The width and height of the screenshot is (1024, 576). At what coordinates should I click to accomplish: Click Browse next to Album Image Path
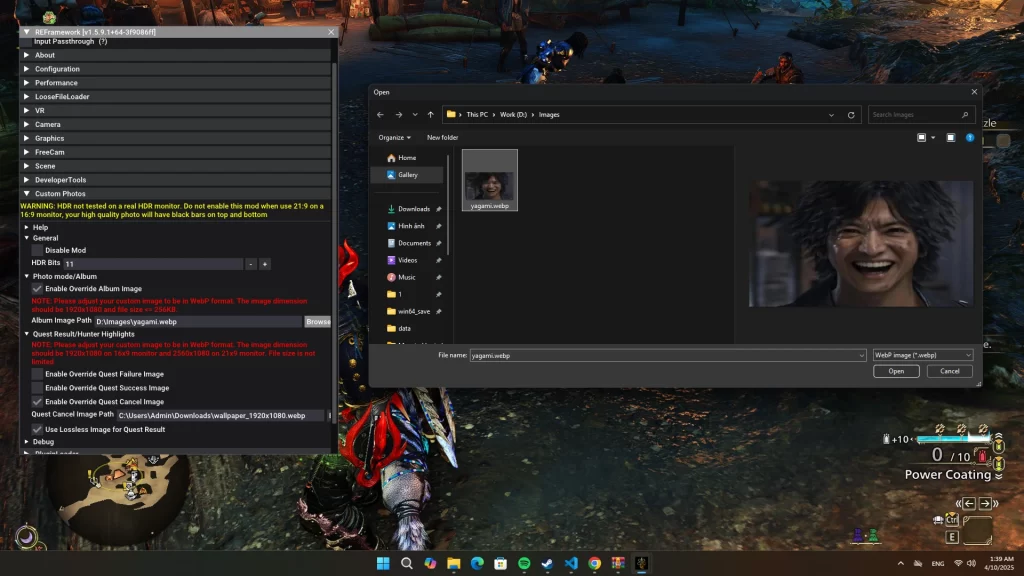(x=318, y=322)
